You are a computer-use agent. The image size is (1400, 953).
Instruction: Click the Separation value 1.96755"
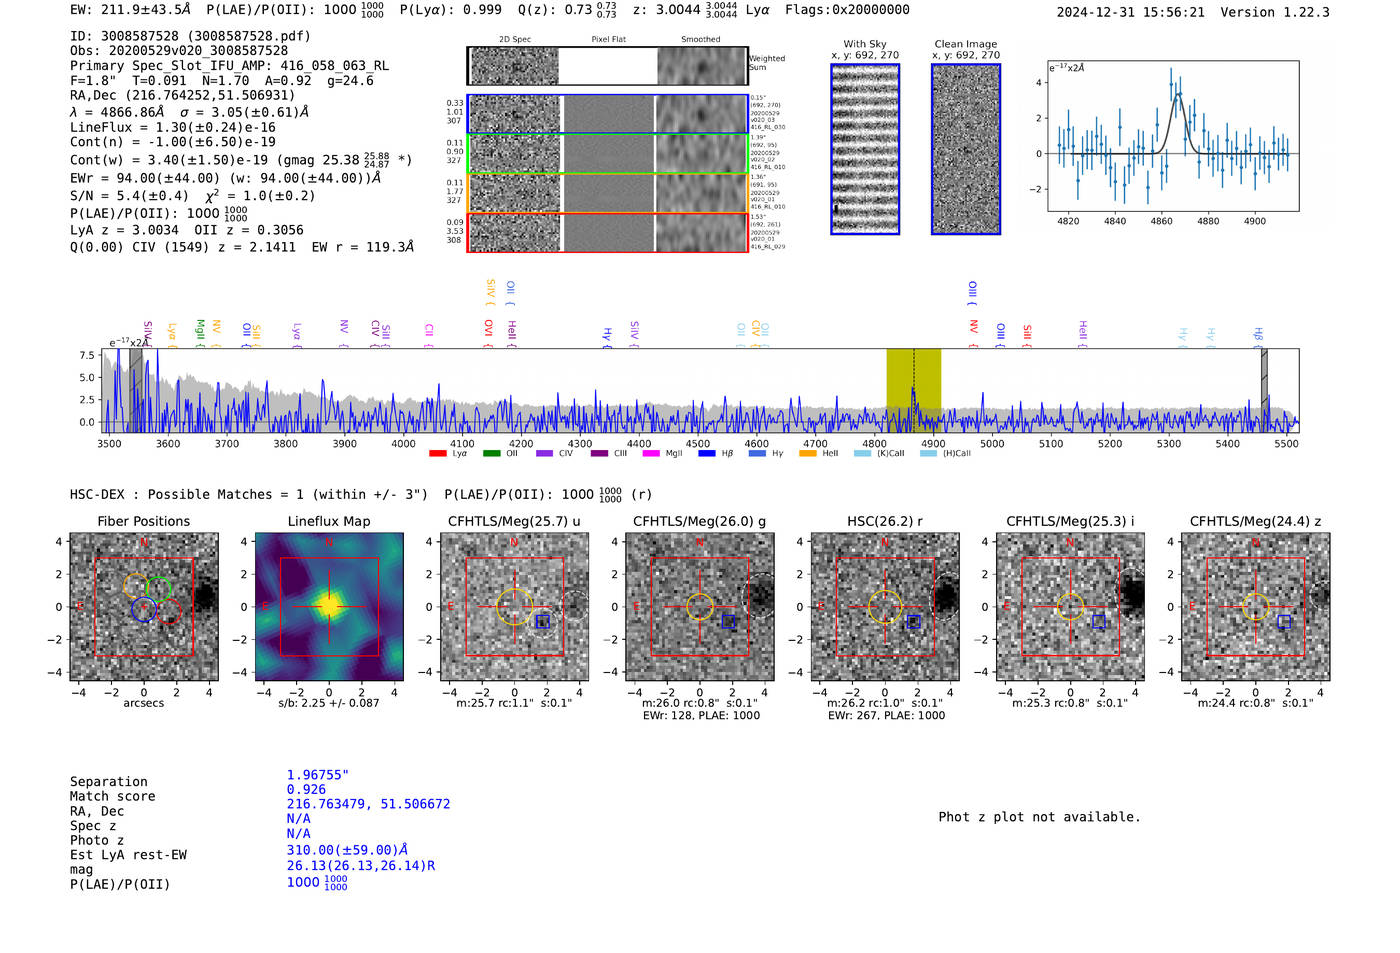pos(318,775)
